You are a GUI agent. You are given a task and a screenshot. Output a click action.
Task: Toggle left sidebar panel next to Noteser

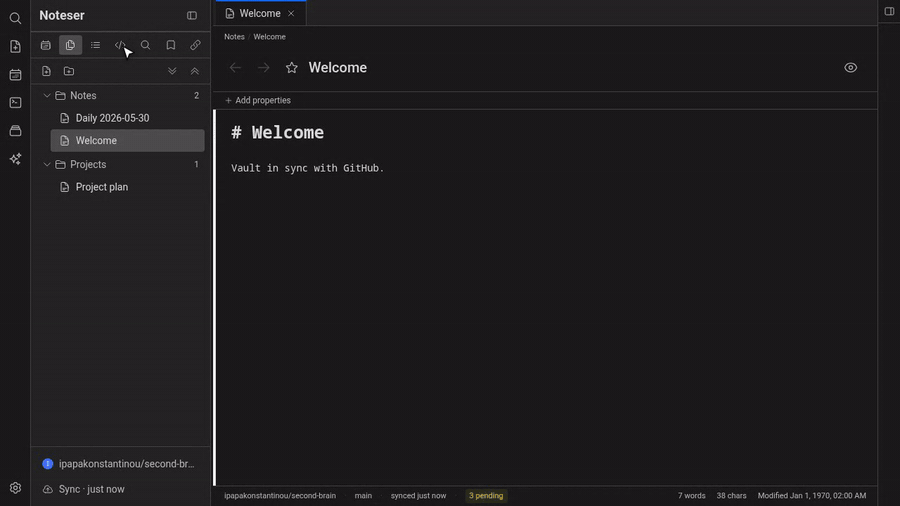pyautogui.click(x=192, y=15)
